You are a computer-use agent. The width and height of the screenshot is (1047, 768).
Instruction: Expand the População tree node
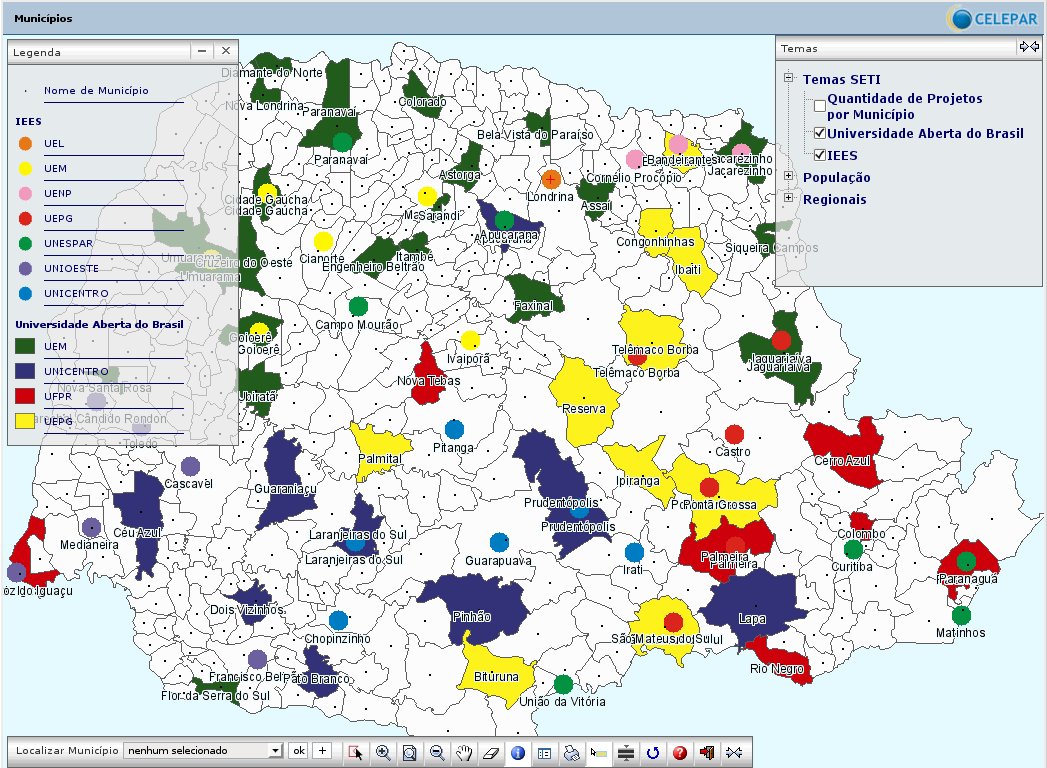pyautogui.click(x=789, y=177)
